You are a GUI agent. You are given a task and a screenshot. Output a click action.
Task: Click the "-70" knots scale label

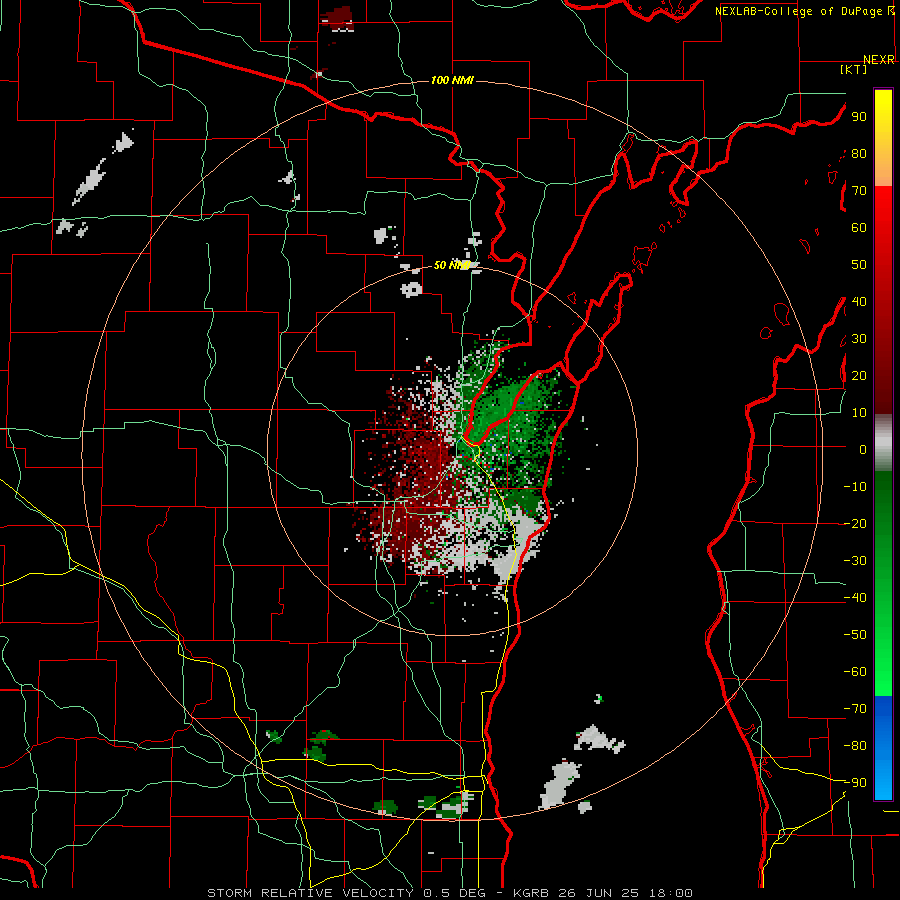click(x=855, y=708)
